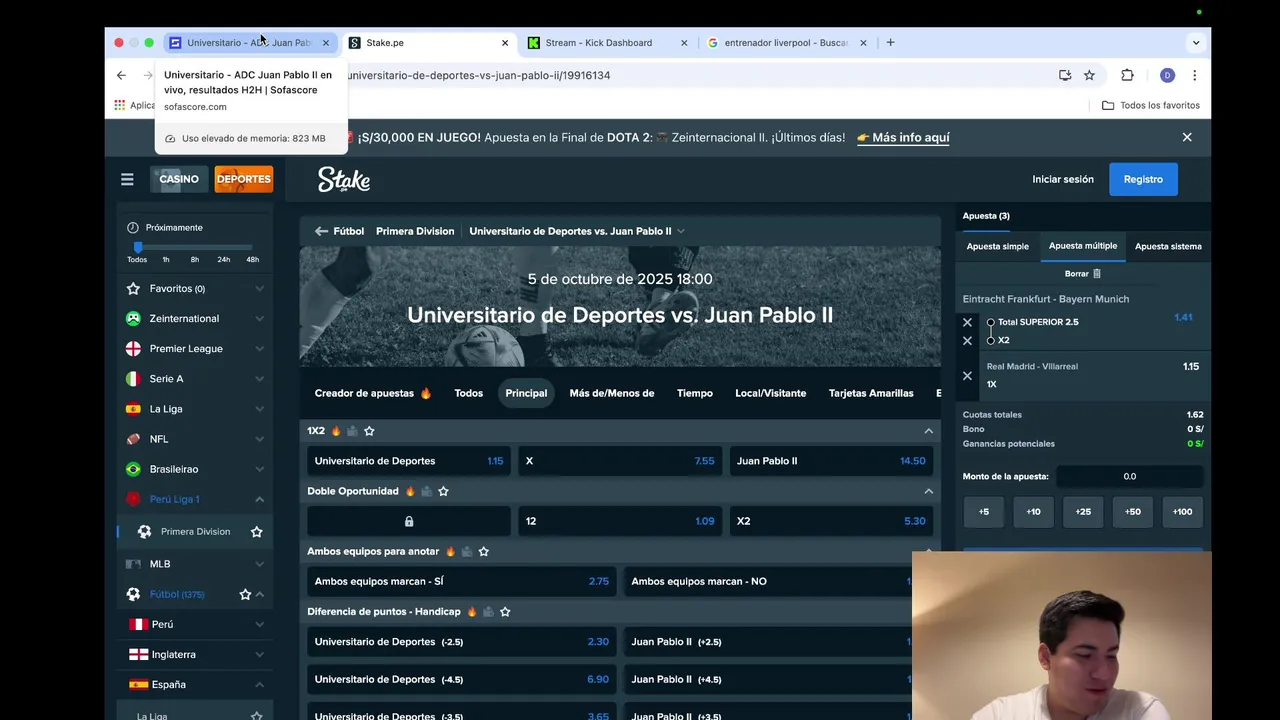Image resolution: width=1280 pixels, height=720 pixels.
Task: Star the Diferencia de puntos Handicap market
Action: pyautogui.click(x=505, y=611)
